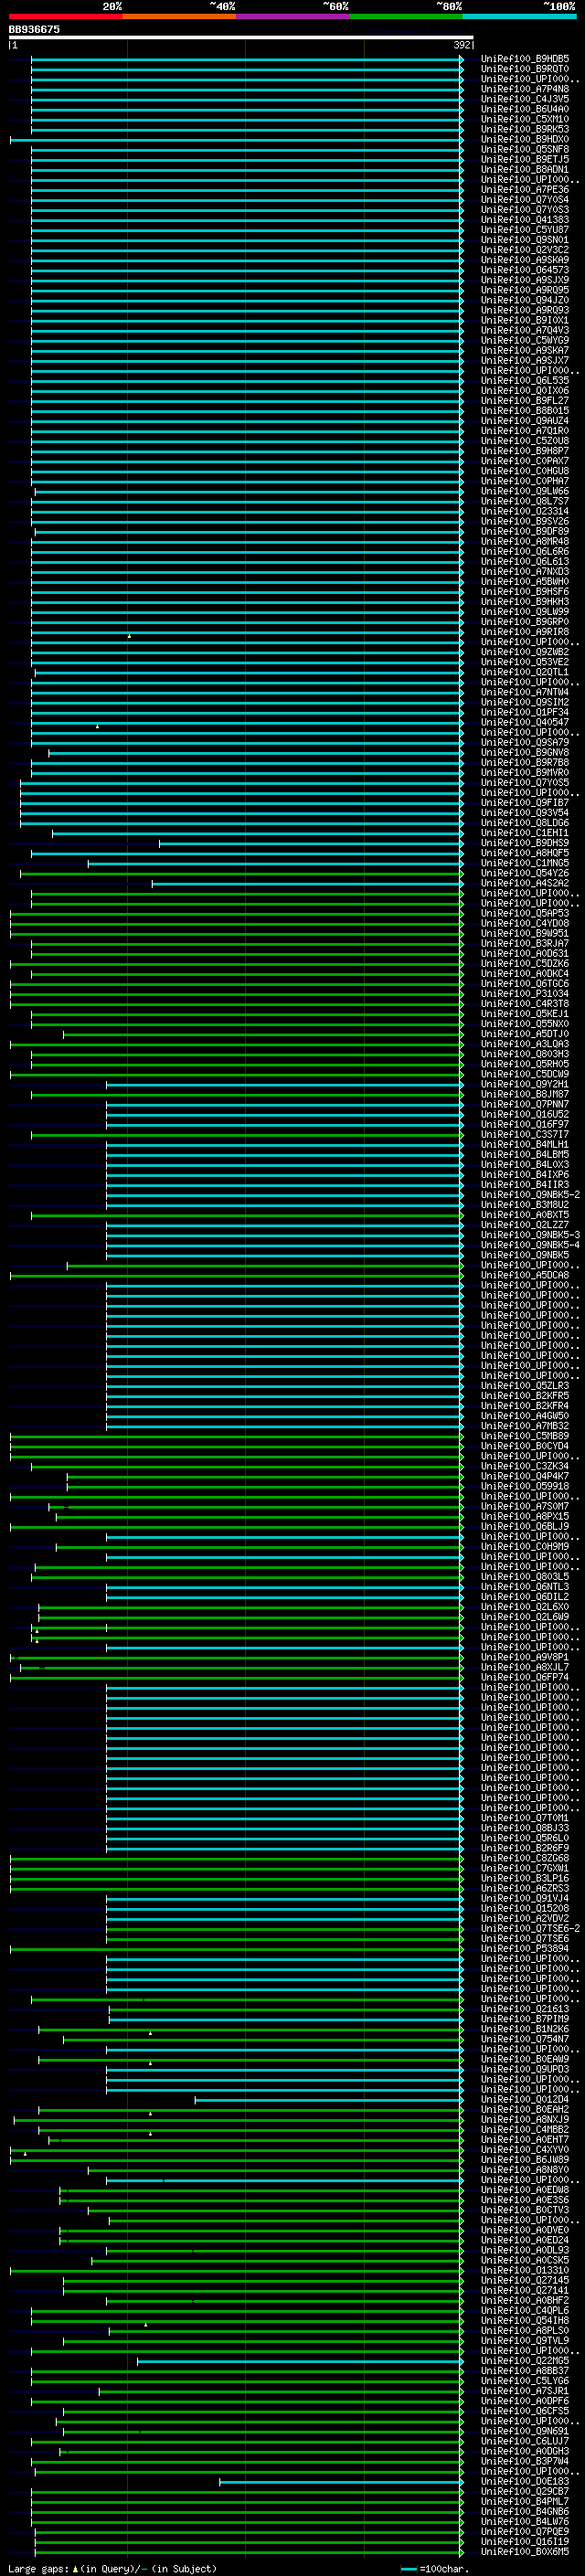Open hit UniRef100_A7P4N8
Screen dimensions: 585x2576
click(x=525, y=89)
